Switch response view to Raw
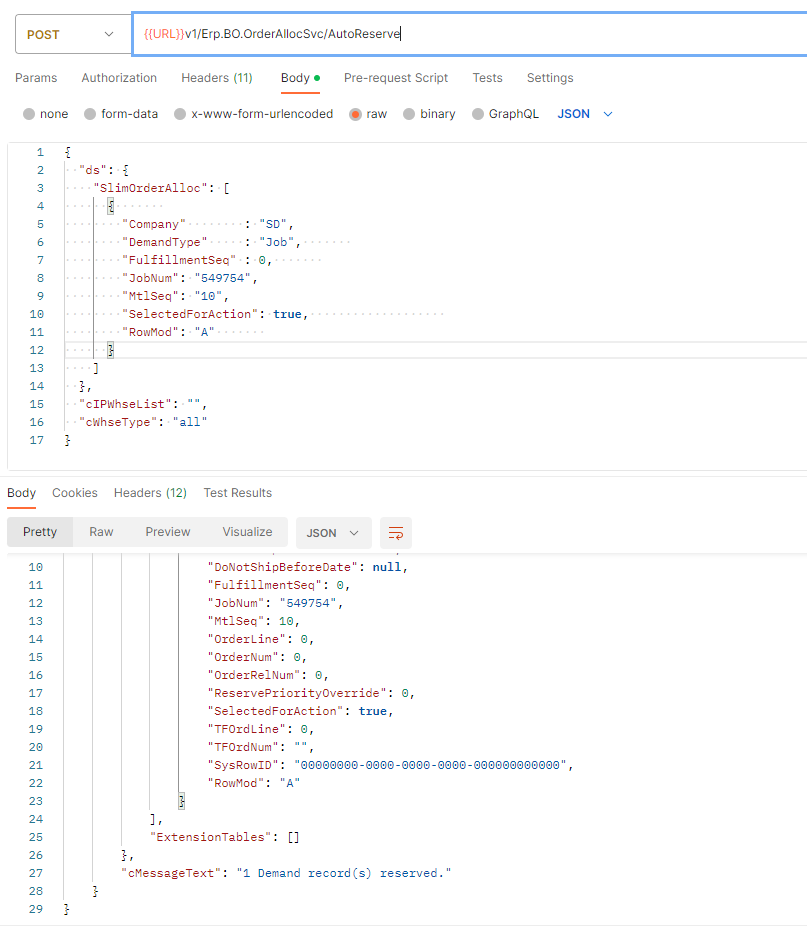The width and height of the screenshot is (807, 943). point(101,532)
